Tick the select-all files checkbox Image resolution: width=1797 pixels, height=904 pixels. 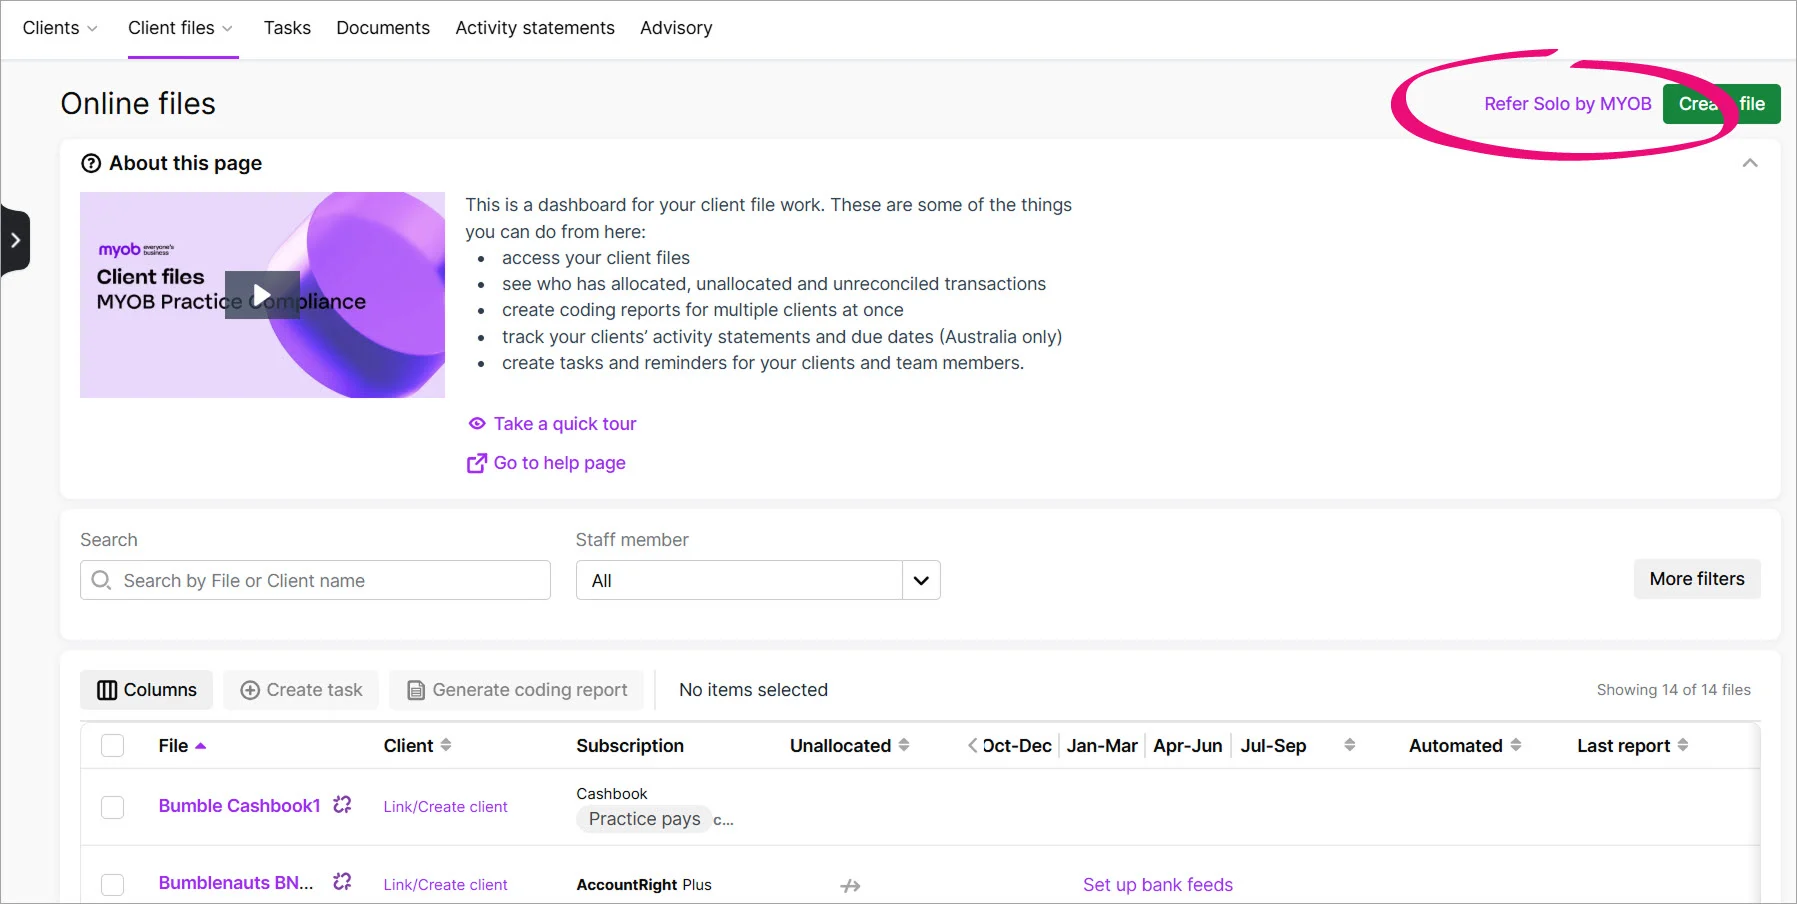coord(113,746)
